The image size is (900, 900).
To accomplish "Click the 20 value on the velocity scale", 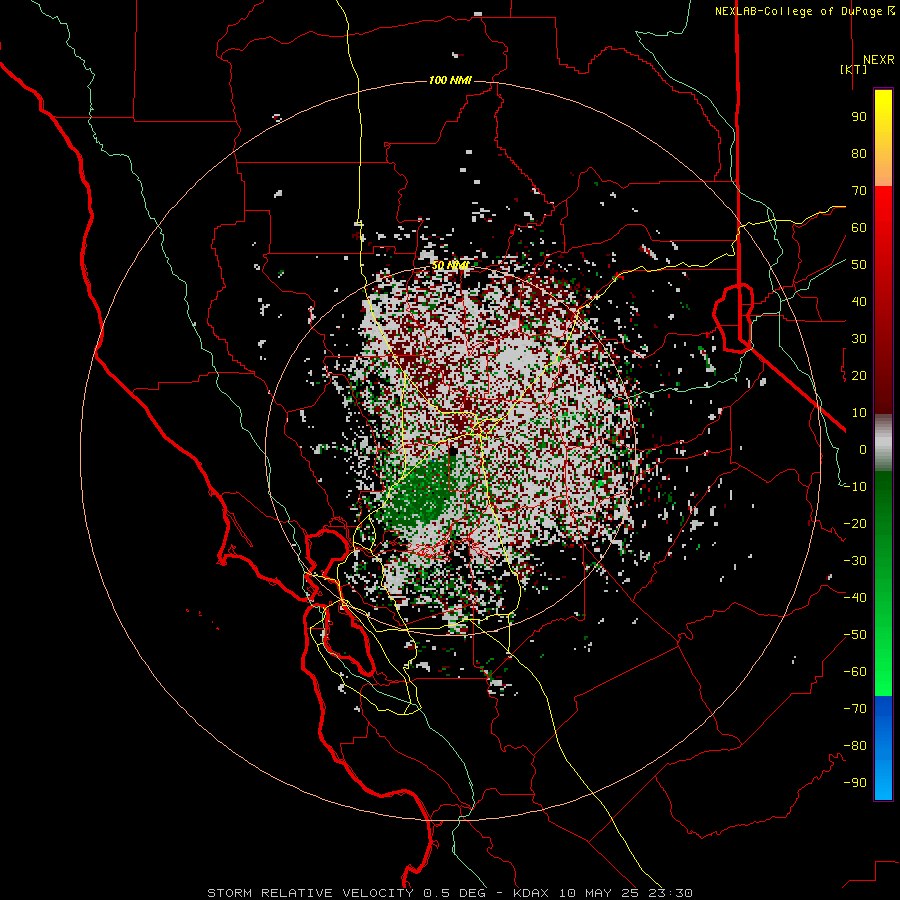I will click(x=859, y=375).
